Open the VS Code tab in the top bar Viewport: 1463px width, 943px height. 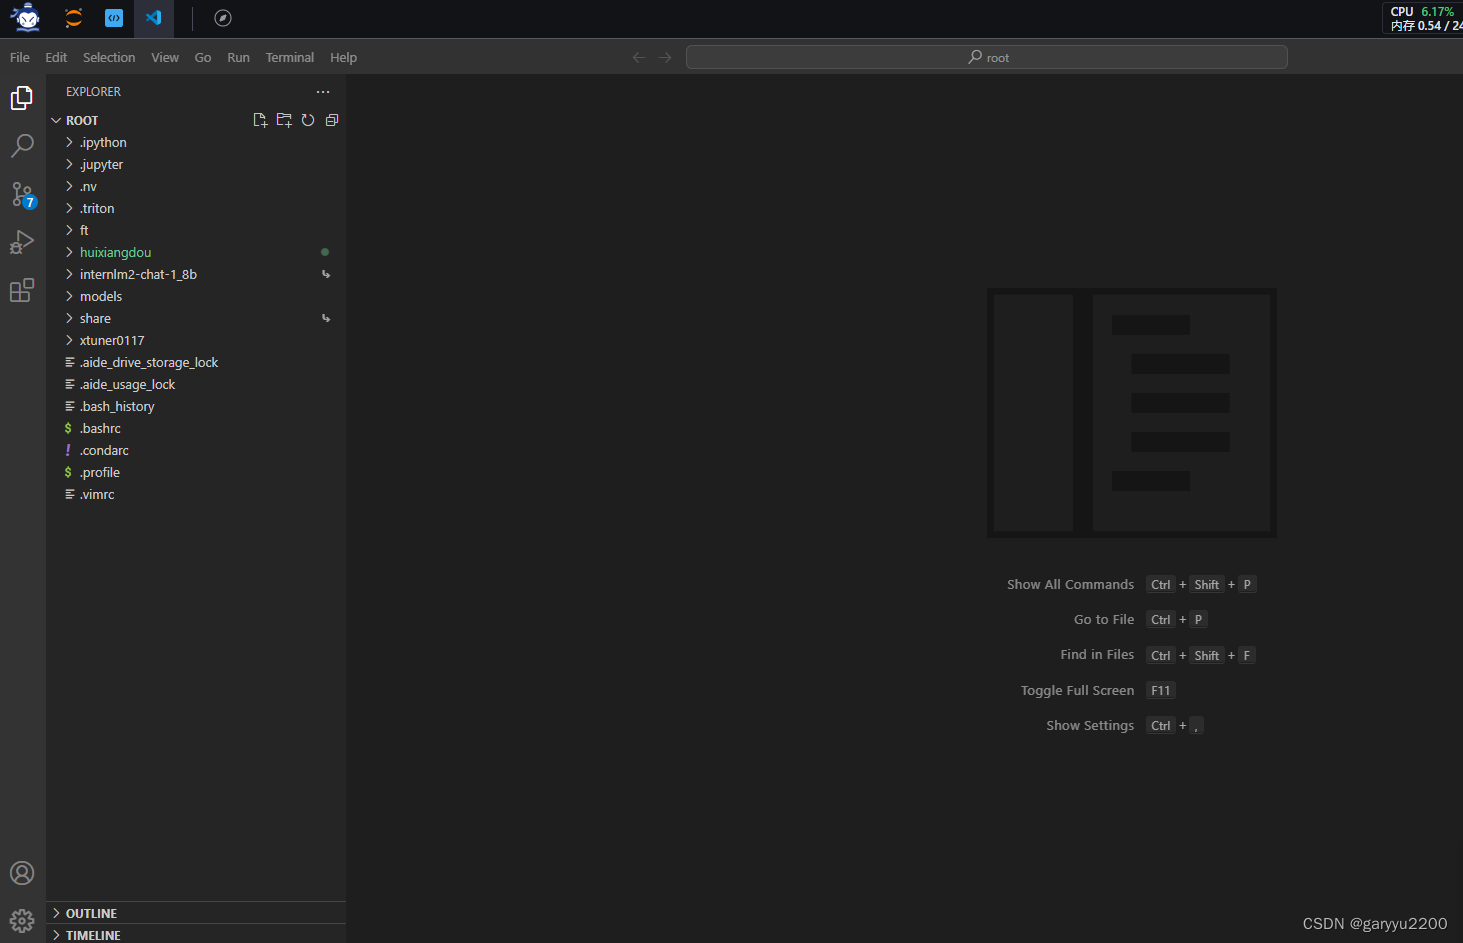152,18
